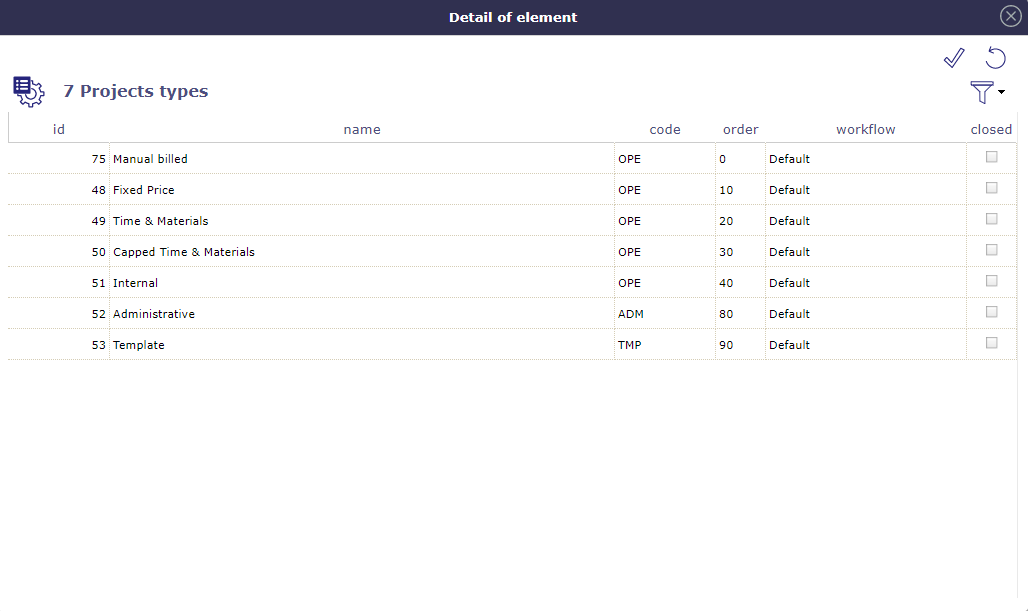Click the checkmark select icon

click(954, 58)
